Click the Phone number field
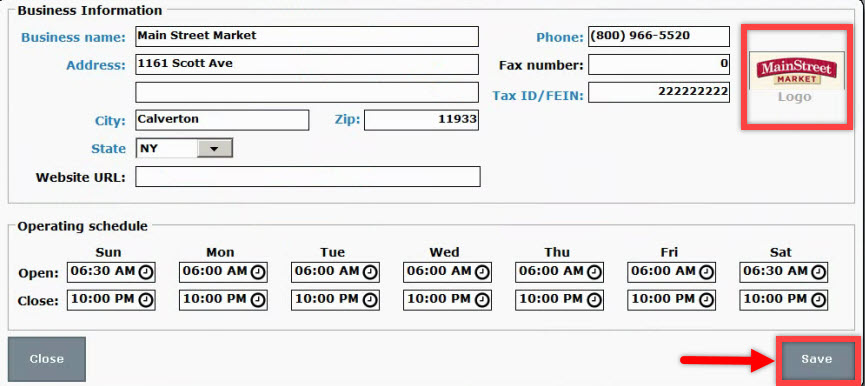 (x=659, y=36)
